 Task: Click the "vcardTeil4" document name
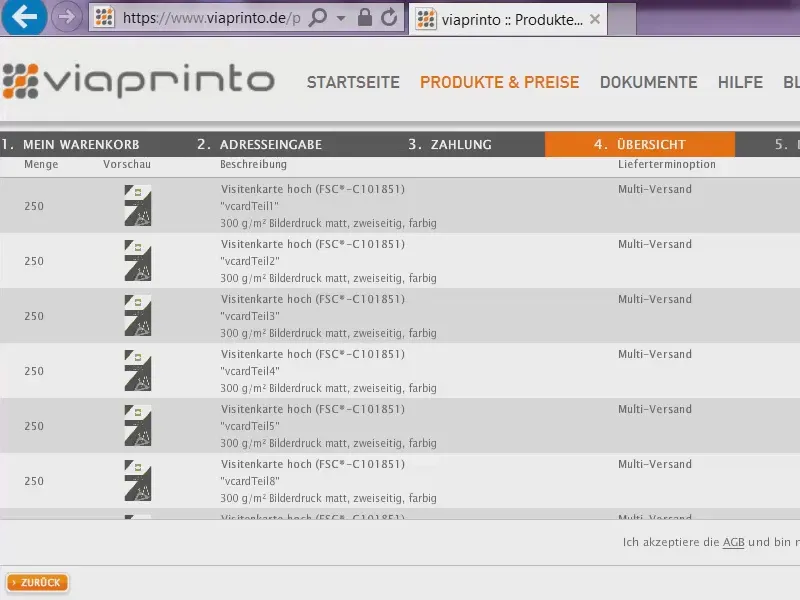250,371
